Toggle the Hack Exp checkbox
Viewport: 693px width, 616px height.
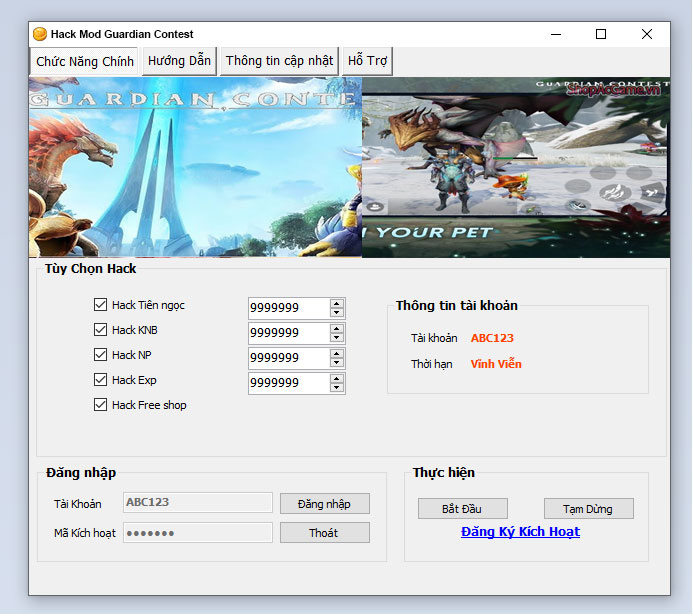coord(100,380)
